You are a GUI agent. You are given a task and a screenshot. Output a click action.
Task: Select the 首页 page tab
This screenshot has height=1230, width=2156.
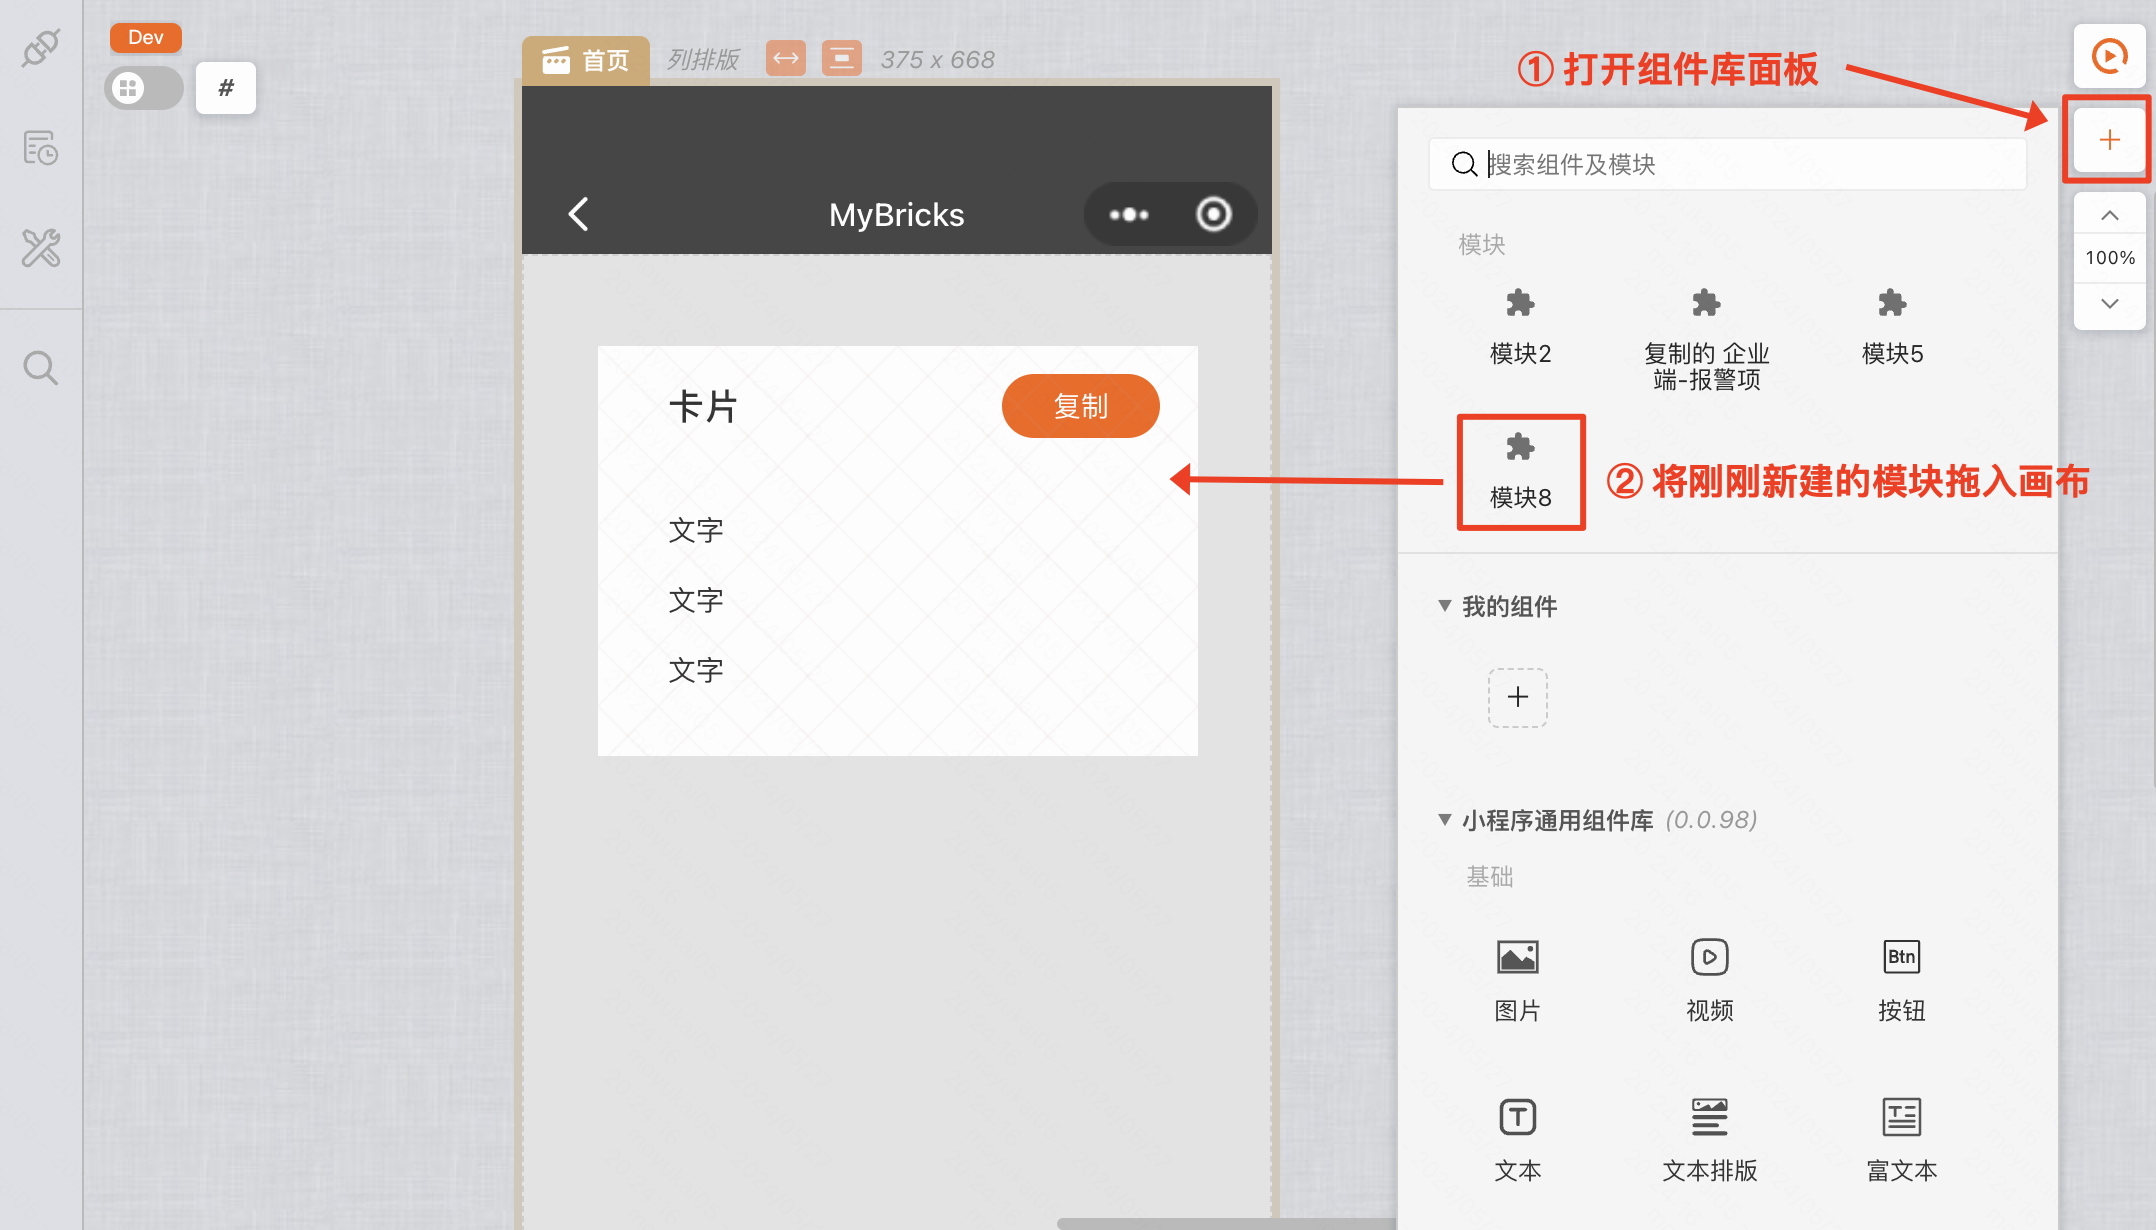pyautogui.click(x=586, y=60)
